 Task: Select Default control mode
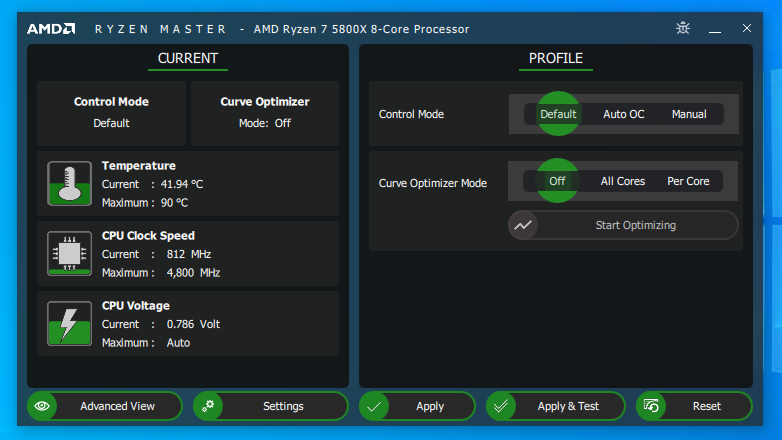click(558, 114)
